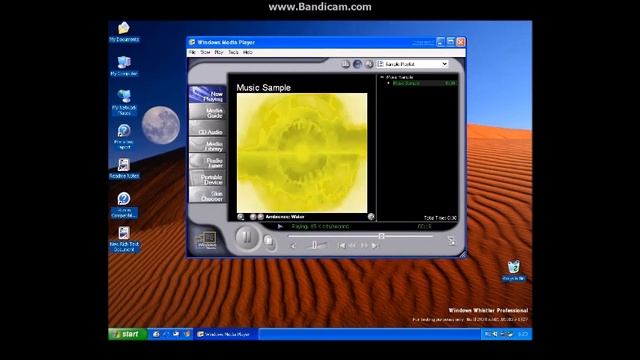Viewport: 640px width, 360px height.
Task: Click the taskbar clock
Action: 522,334
